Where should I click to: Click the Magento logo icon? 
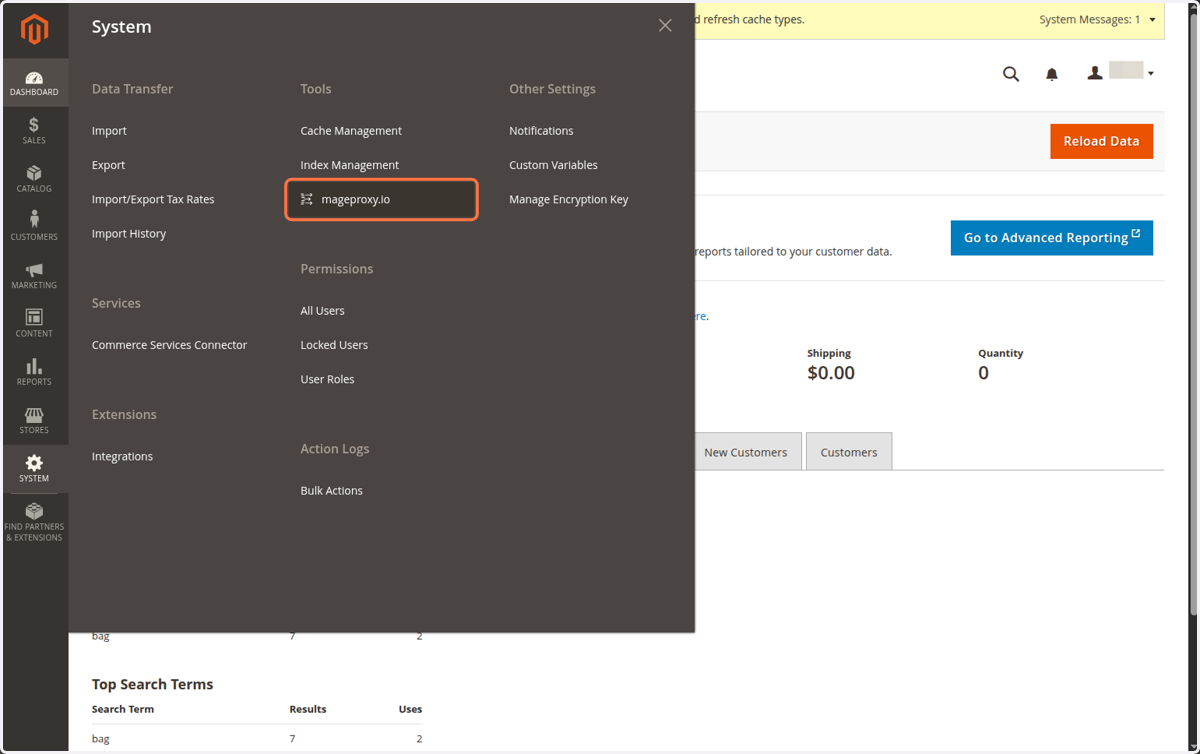coord(34,30)
